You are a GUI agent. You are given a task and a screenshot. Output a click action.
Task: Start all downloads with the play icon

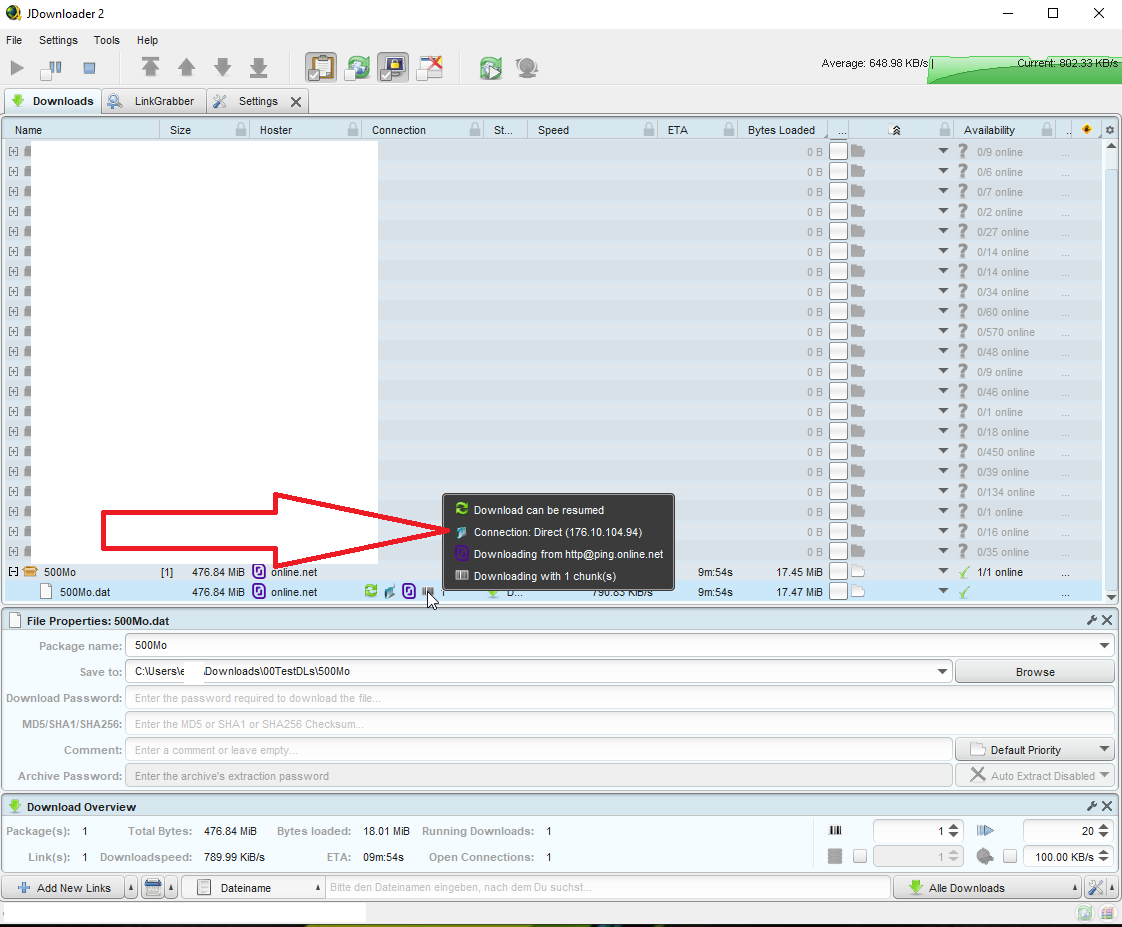pos(17,68)
